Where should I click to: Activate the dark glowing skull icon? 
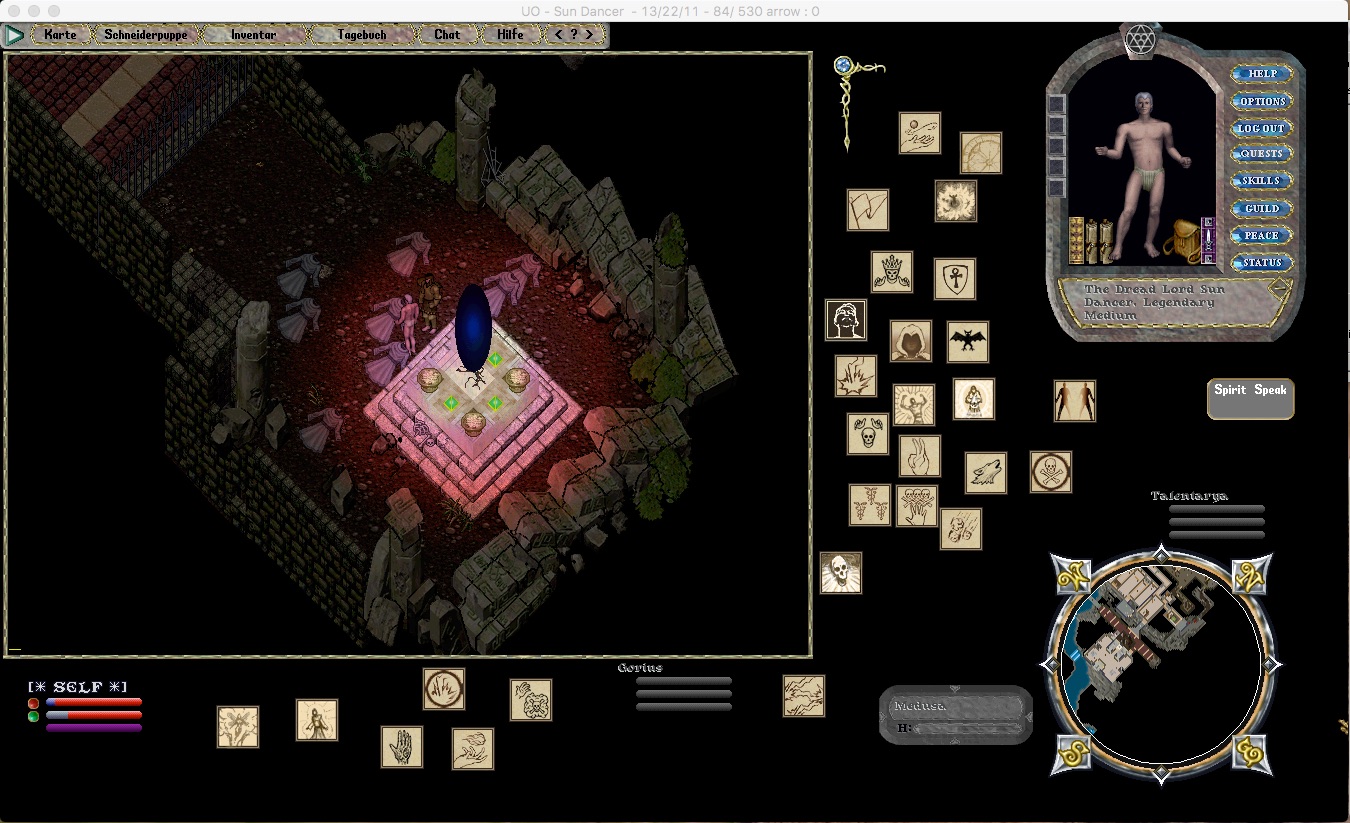pyautogui.click(x=841, y=573)
